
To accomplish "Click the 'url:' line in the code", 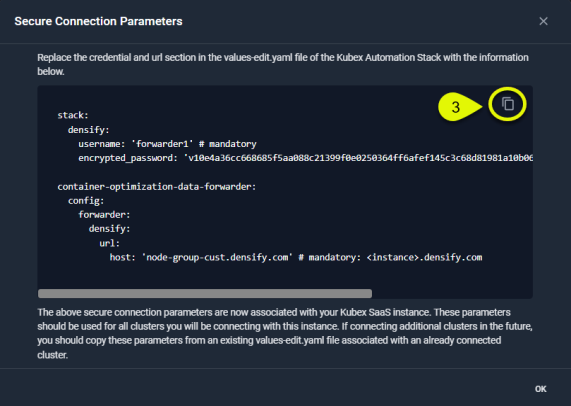I will coord(109,243).
